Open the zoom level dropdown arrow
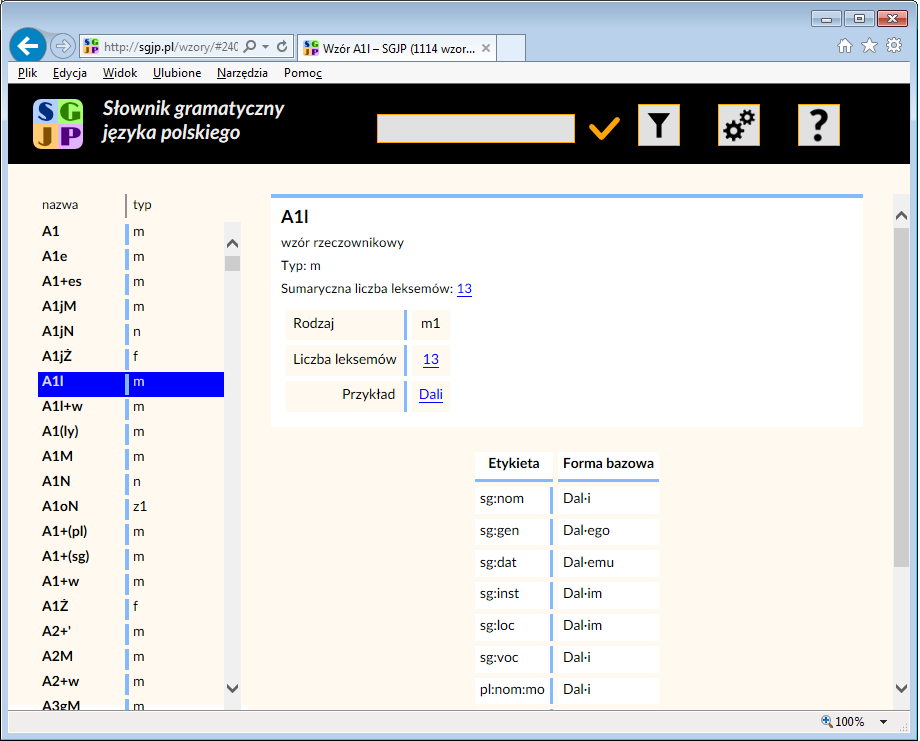Screen dimensions: 920x741 (x=883, y=722)
